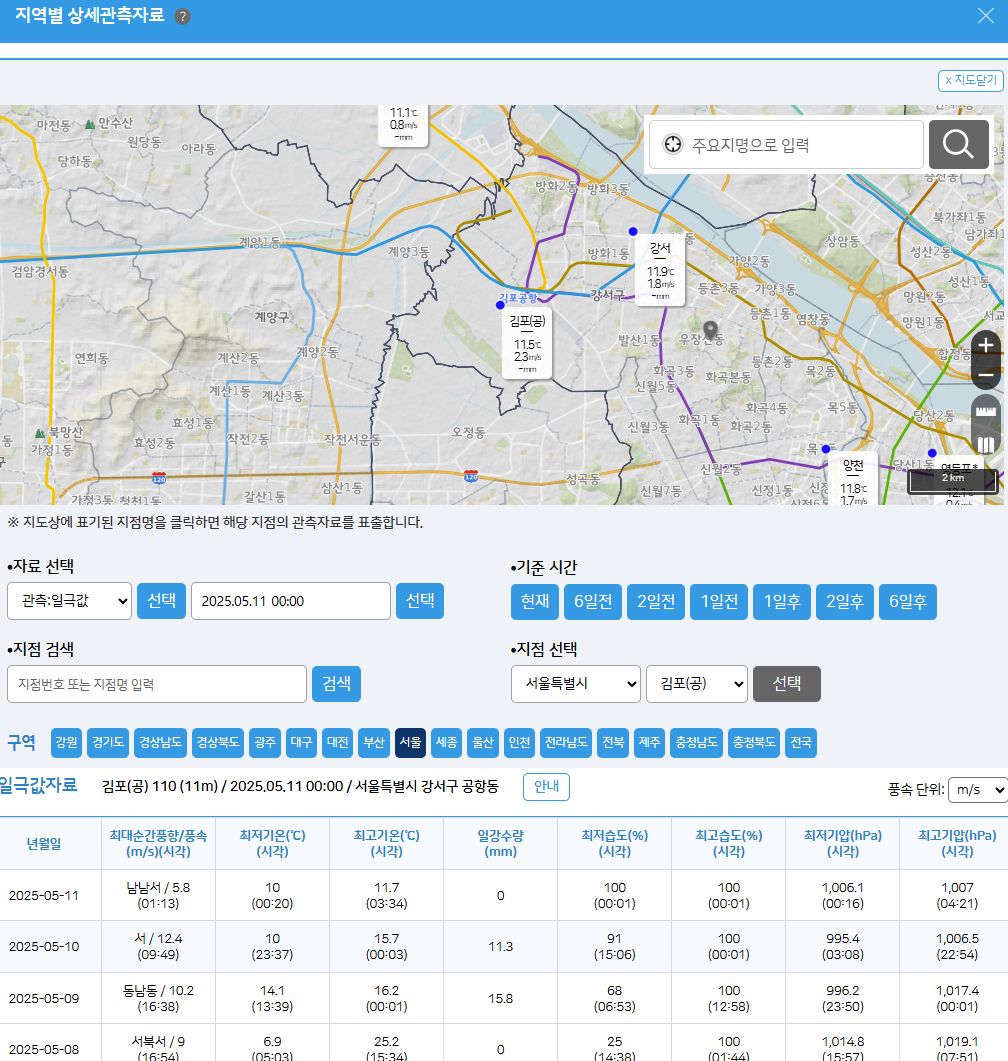Screen dimensions: 1008x1061
Task: Click the 검색 station search button
Action: coord(336,684)
